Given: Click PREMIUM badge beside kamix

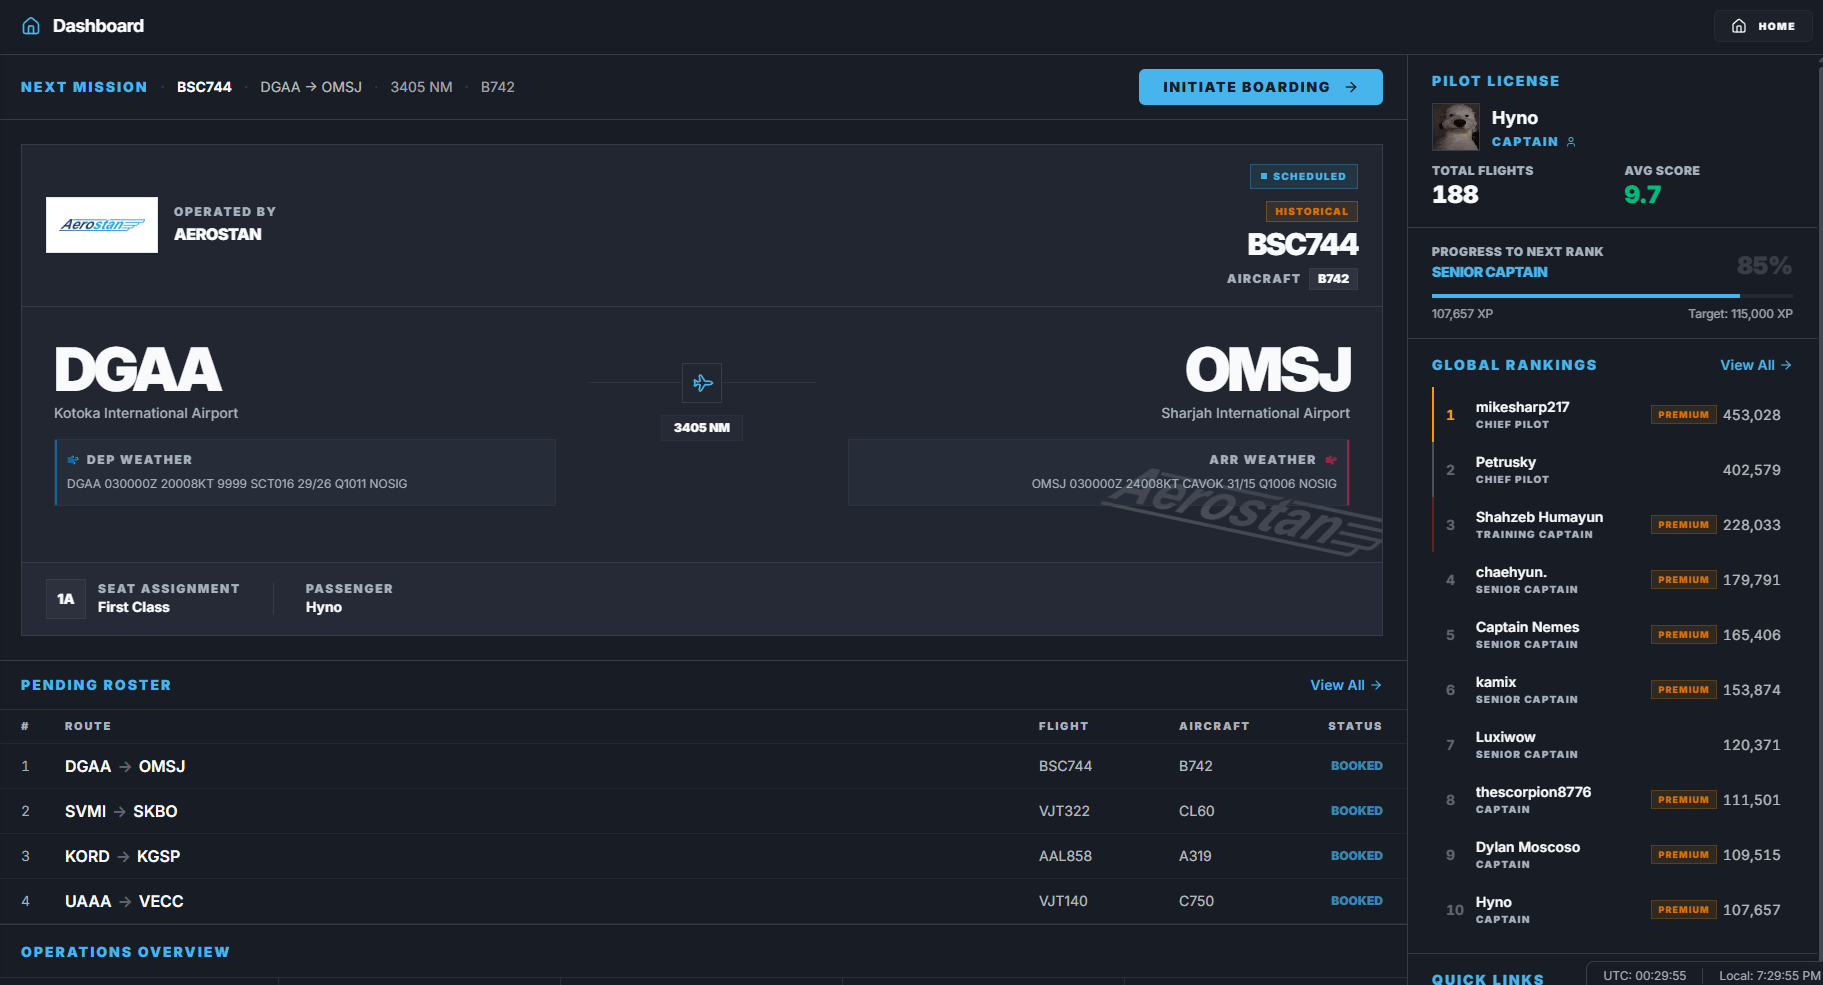Looking at the screenshot, I should [x=1683, y=690].
